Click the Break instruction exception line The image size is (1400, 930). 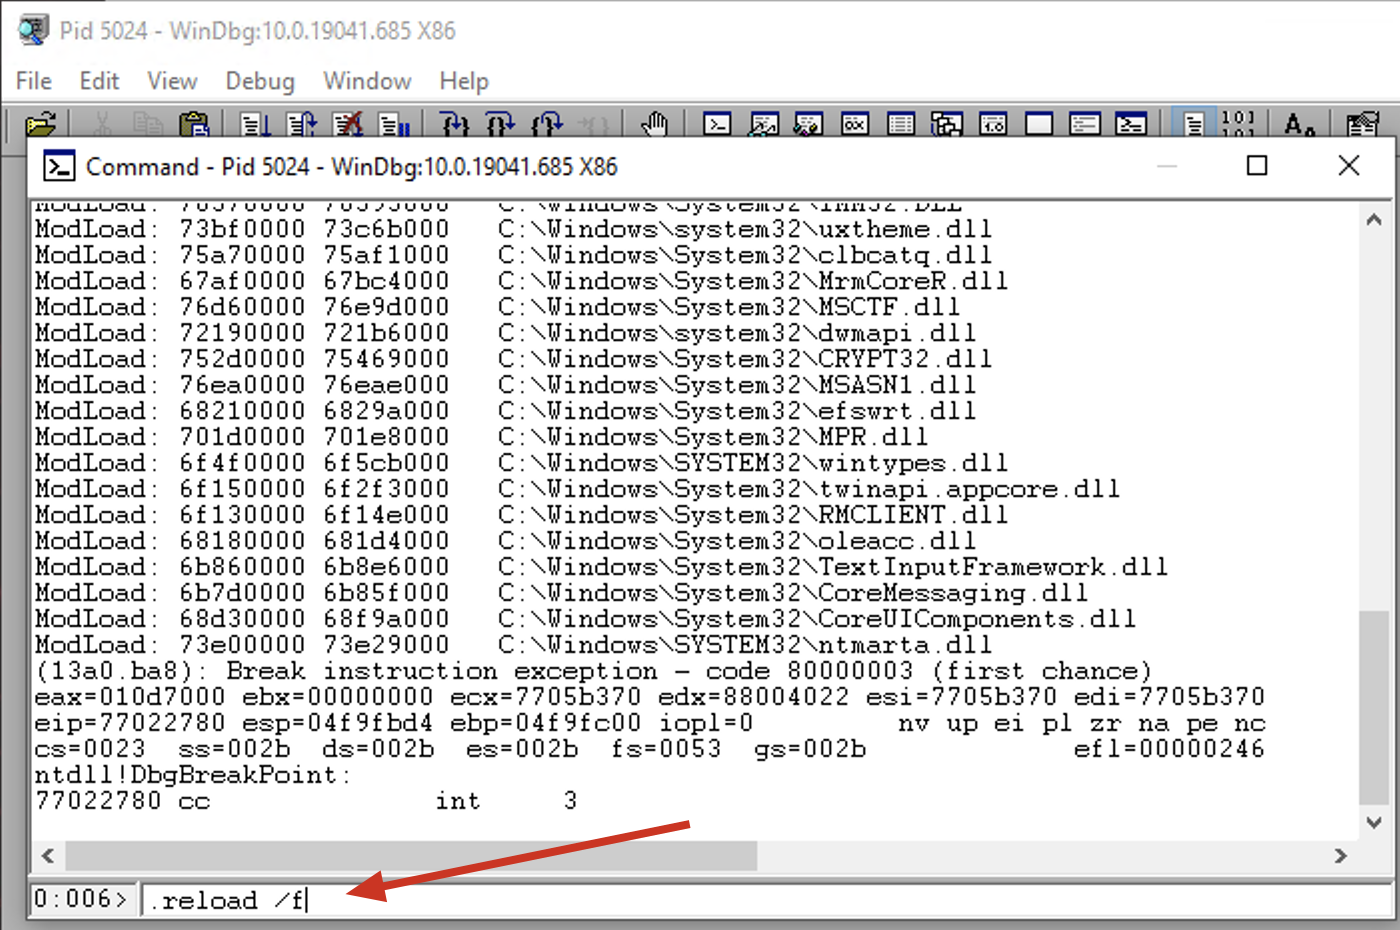tap(593, 671)
